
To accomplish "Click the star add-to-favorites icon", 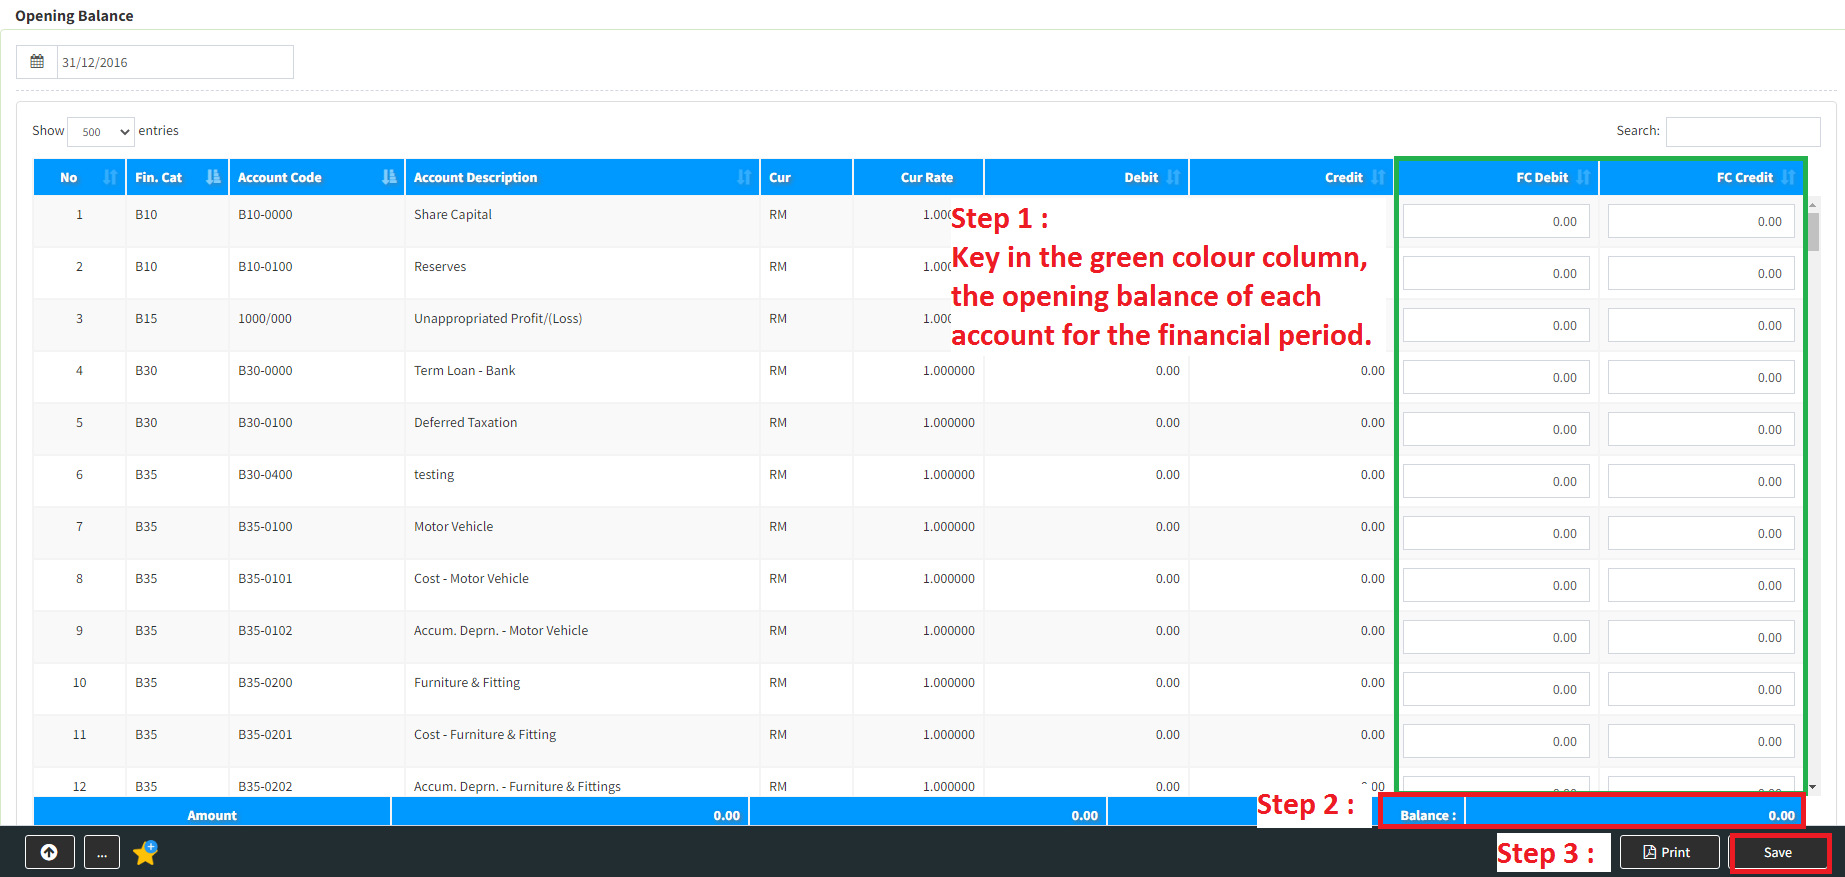I will tap(146, 852).
